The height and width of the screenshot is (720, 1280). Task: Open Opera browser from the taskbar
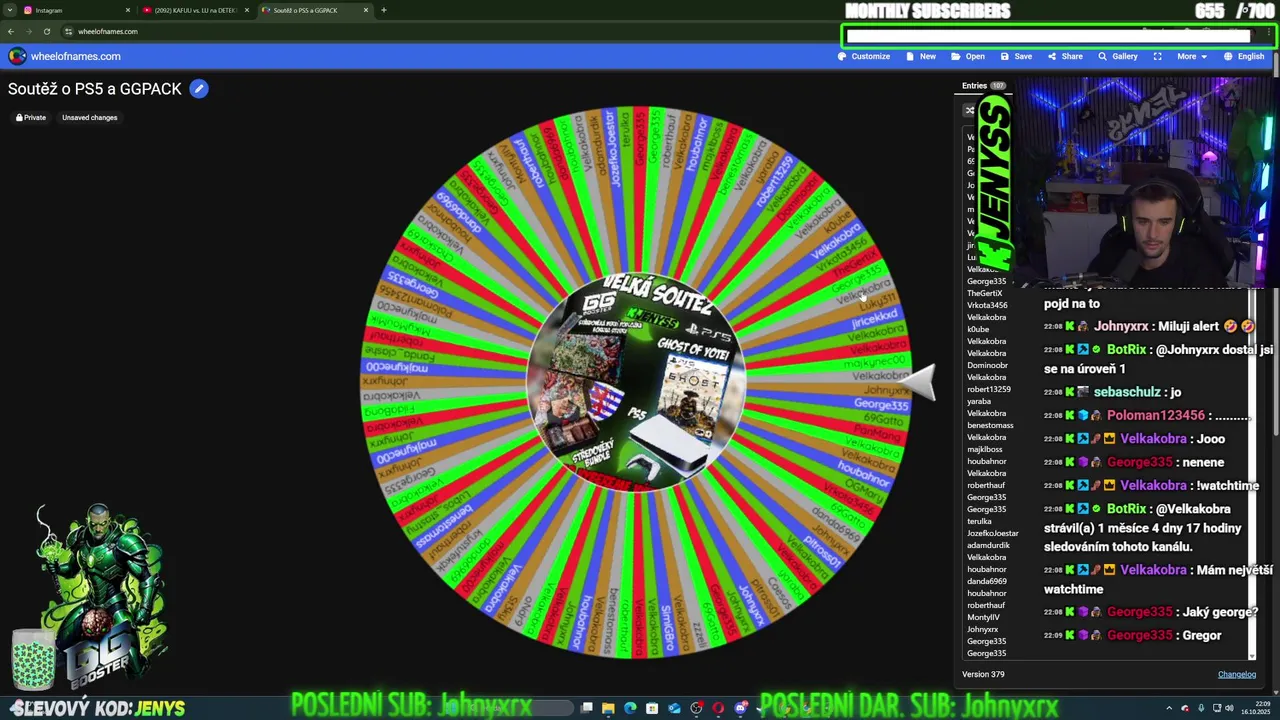point(718,708)
